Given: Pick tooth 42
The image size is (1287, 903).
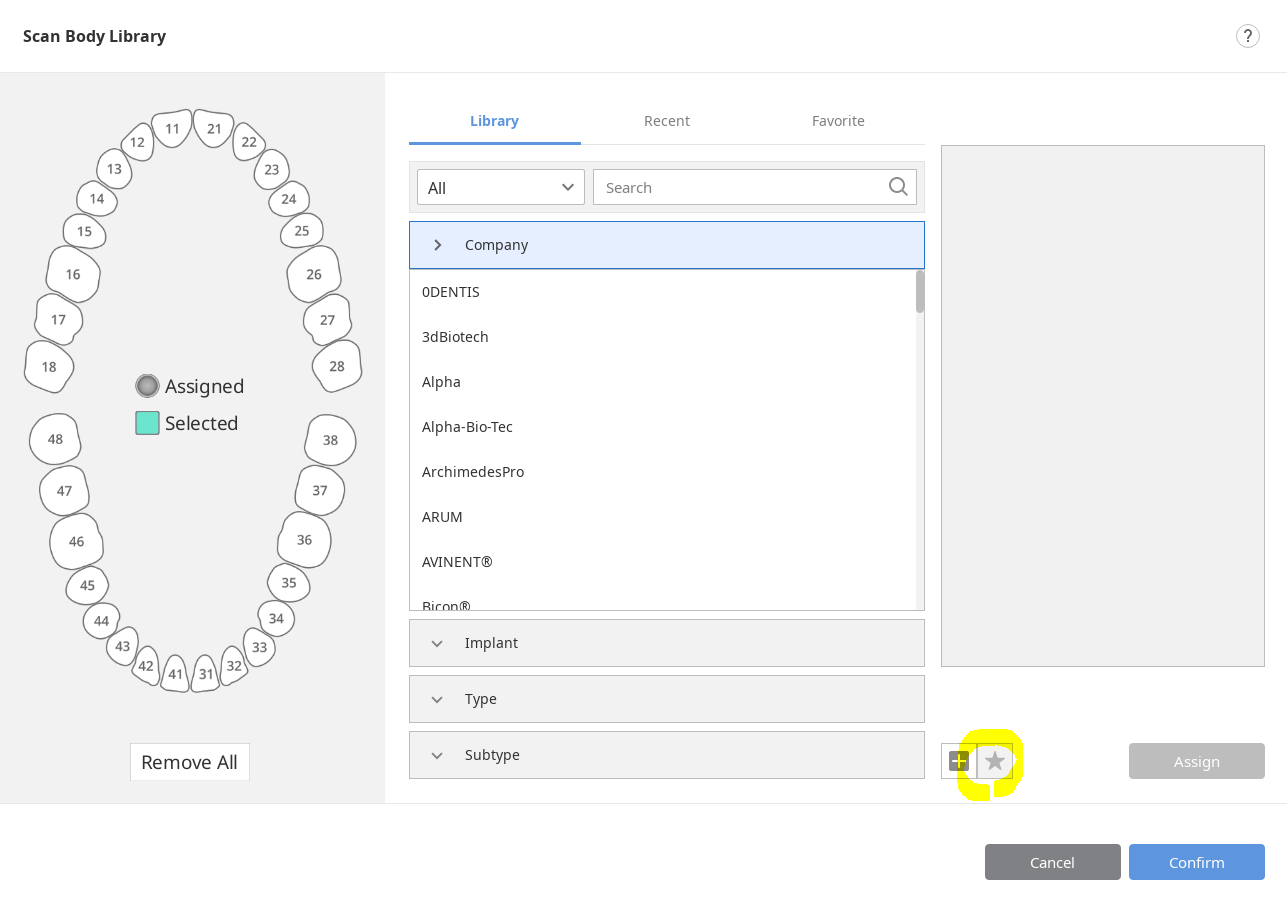Looking at the screenshot, I should (146, 665).
